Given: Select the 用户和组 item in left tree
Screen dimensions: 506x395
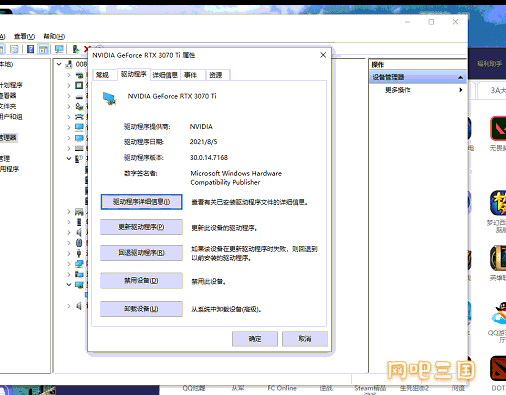Looking at the screenshot, I should (11, 117).
